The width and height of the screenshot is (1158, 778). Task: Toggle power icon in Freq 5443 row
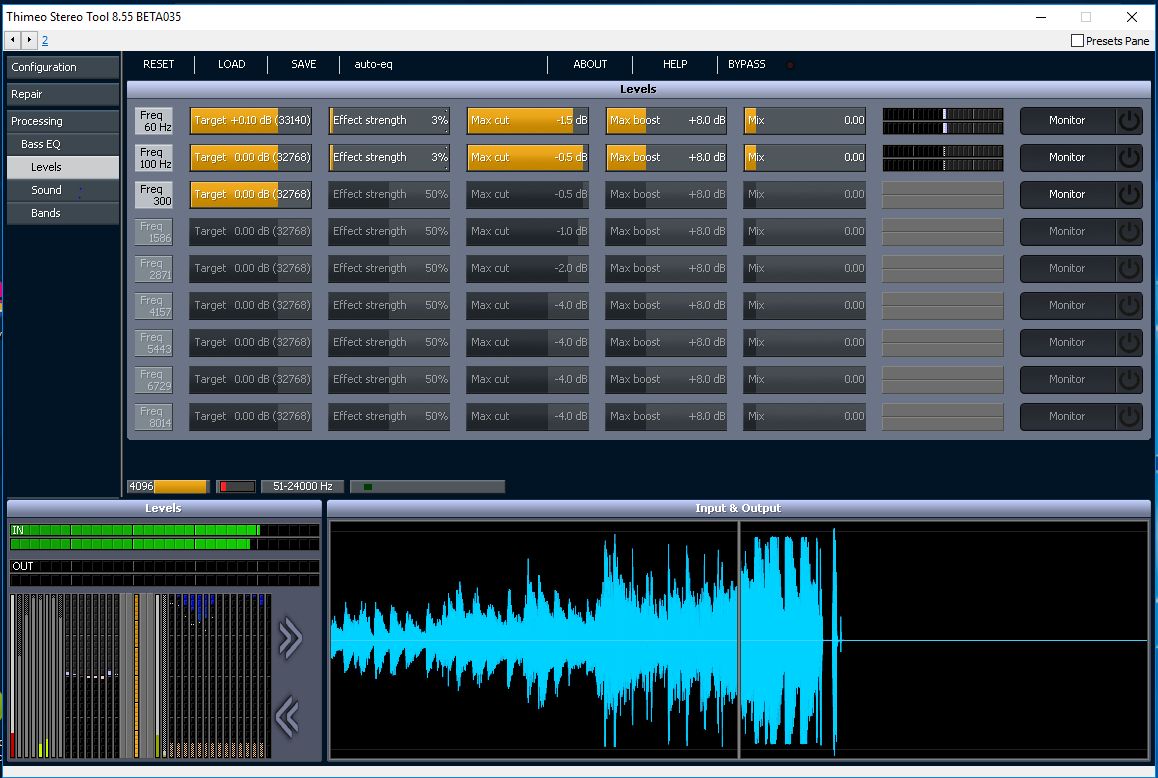[x=1128, y=342]
